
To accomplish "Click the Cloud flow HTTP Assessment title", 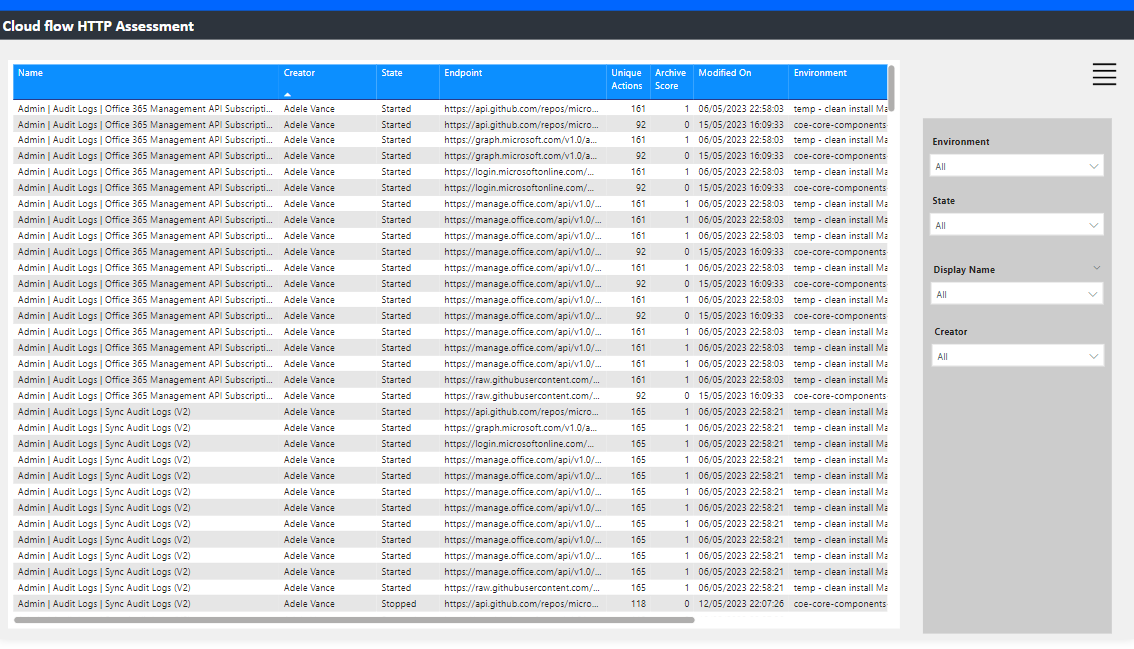I will (97, 27).
